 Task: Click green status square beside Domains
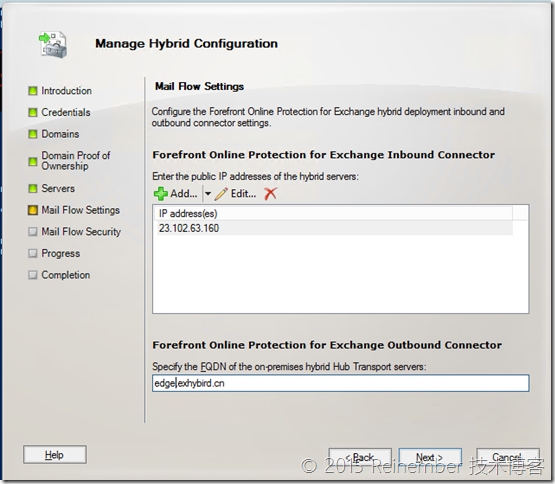33,134
